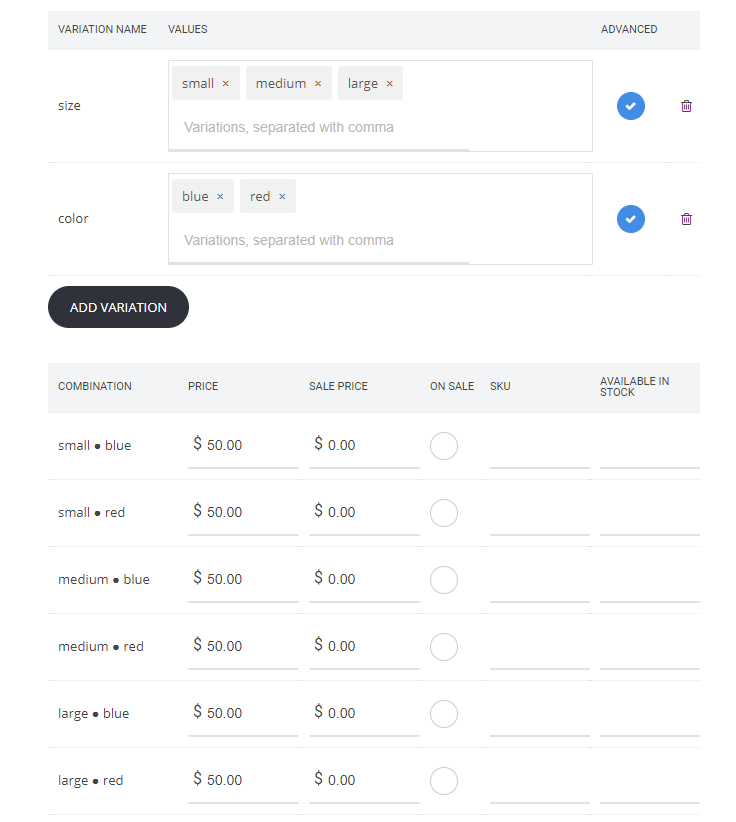Enable On Sale for small blue combination

(444, 446)
